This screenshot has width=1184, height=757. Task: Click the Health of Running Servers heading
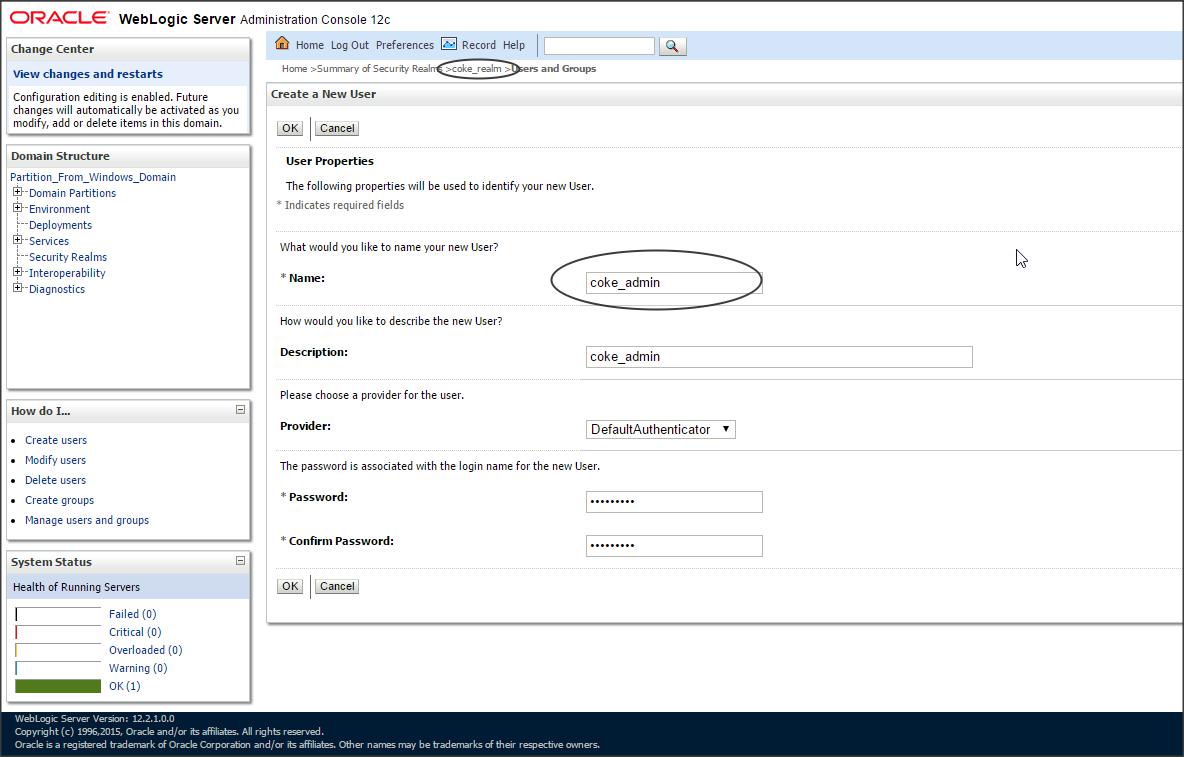pos(76,587)
